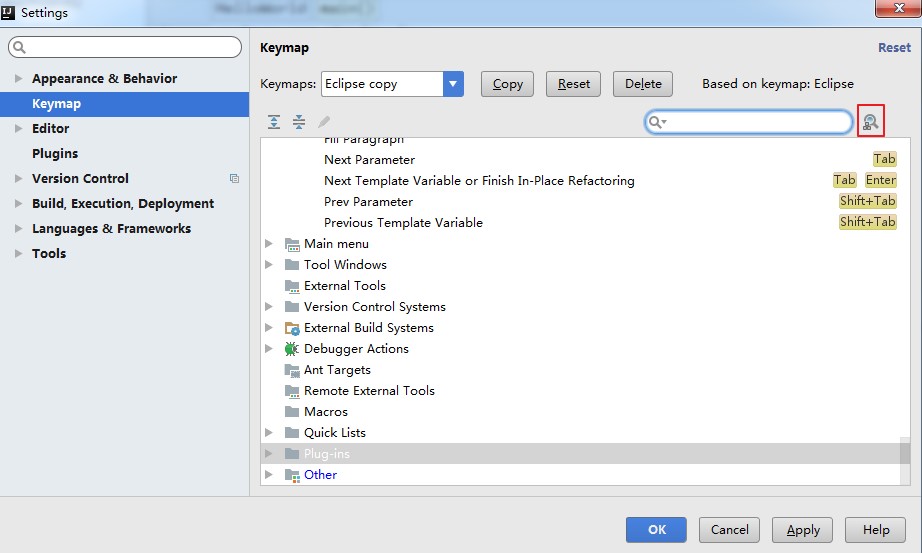The height and width of the screenshot is (553, 922).
Task: Click the search magnifier icon in keymap filter
Action: (657, 122)
